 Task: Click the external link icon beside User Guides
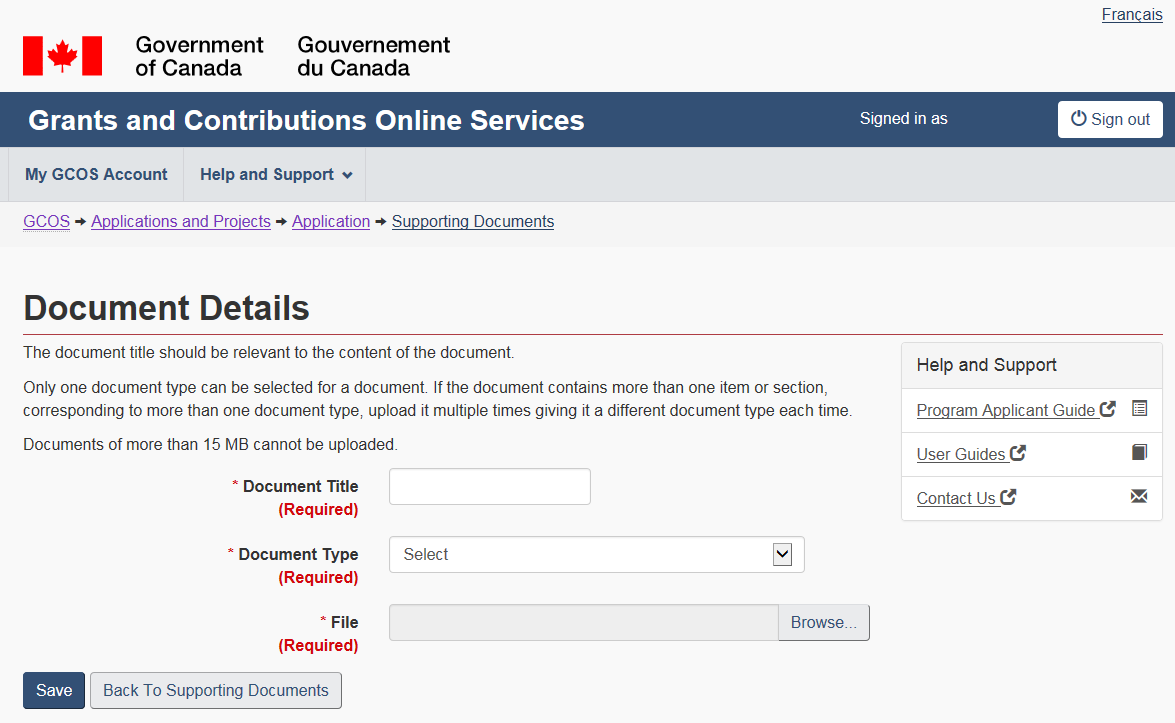tap(1018, 453)
